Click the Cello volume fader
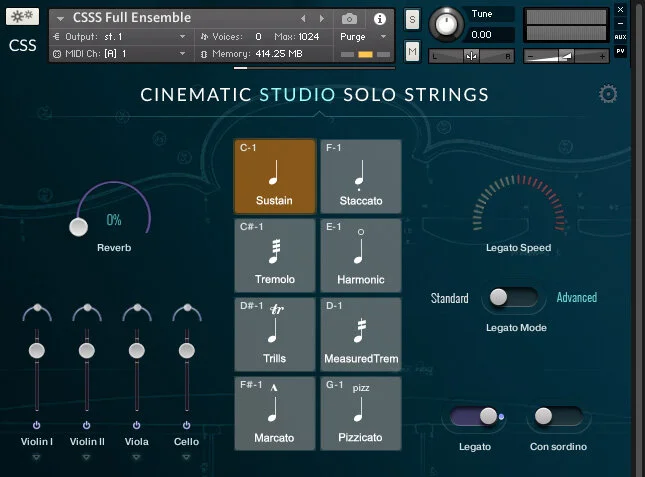Viewport: 645px width, 477px height. pyautogui.click(x=187, y=351)
